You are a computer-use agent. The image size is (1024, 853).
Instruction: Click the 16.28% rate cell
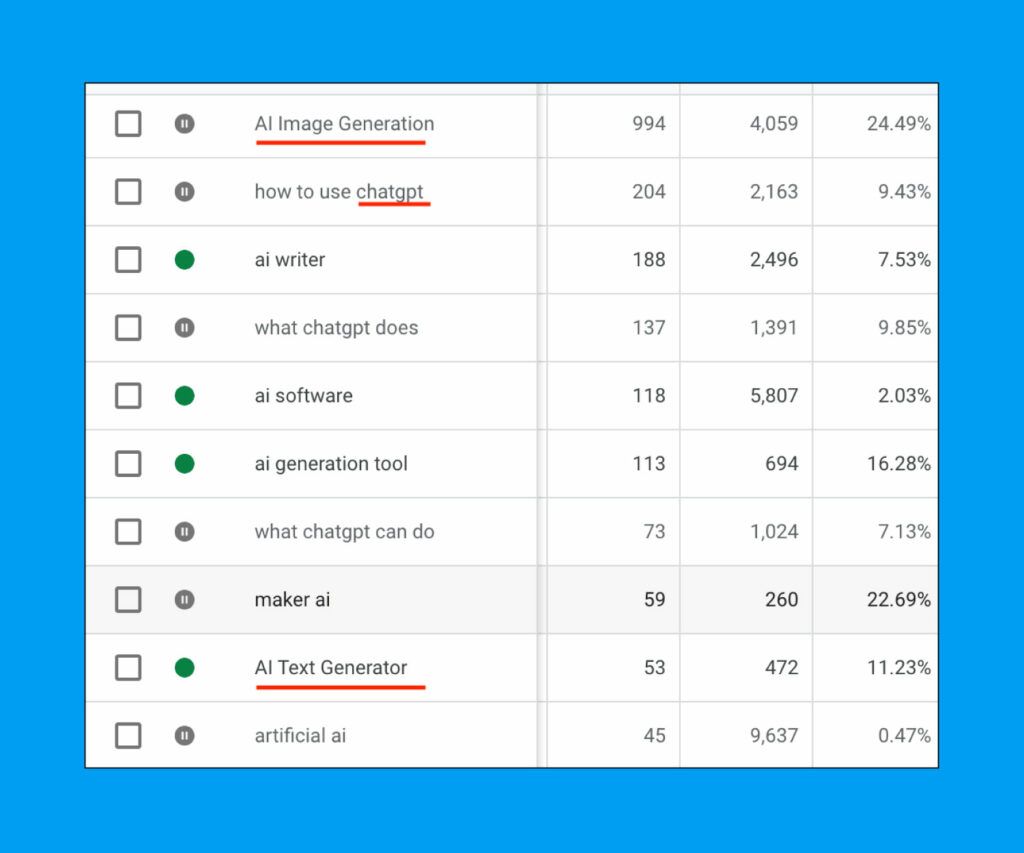pos(899,464)
